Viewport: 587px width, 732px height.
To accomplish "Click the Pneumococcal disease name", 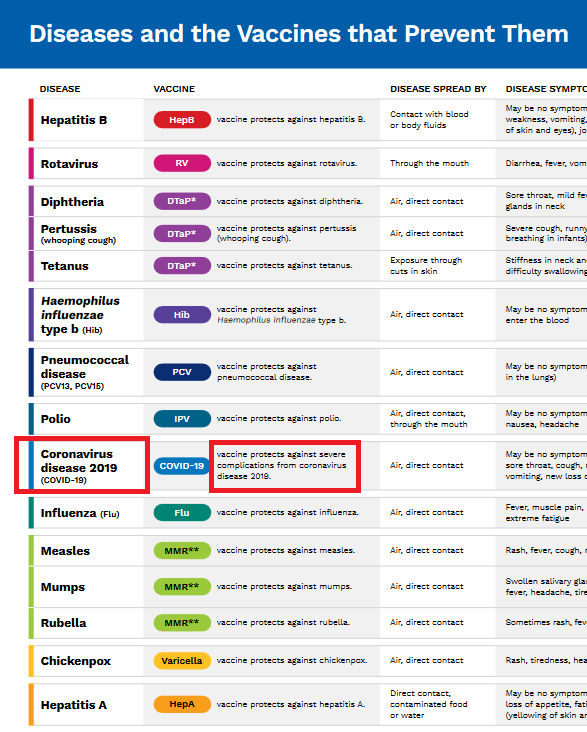I will (85, 373).
